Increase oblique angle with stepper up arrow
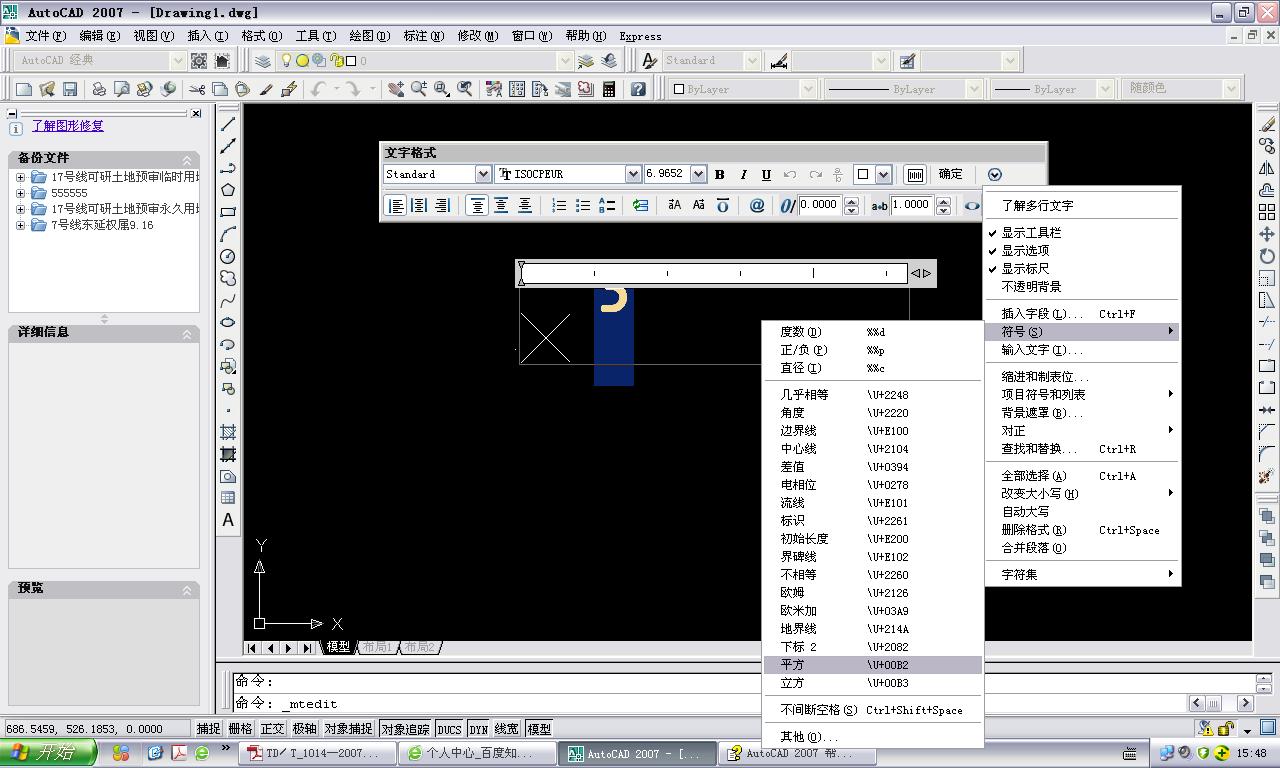The image size is (1280, 768). [851, 201]
